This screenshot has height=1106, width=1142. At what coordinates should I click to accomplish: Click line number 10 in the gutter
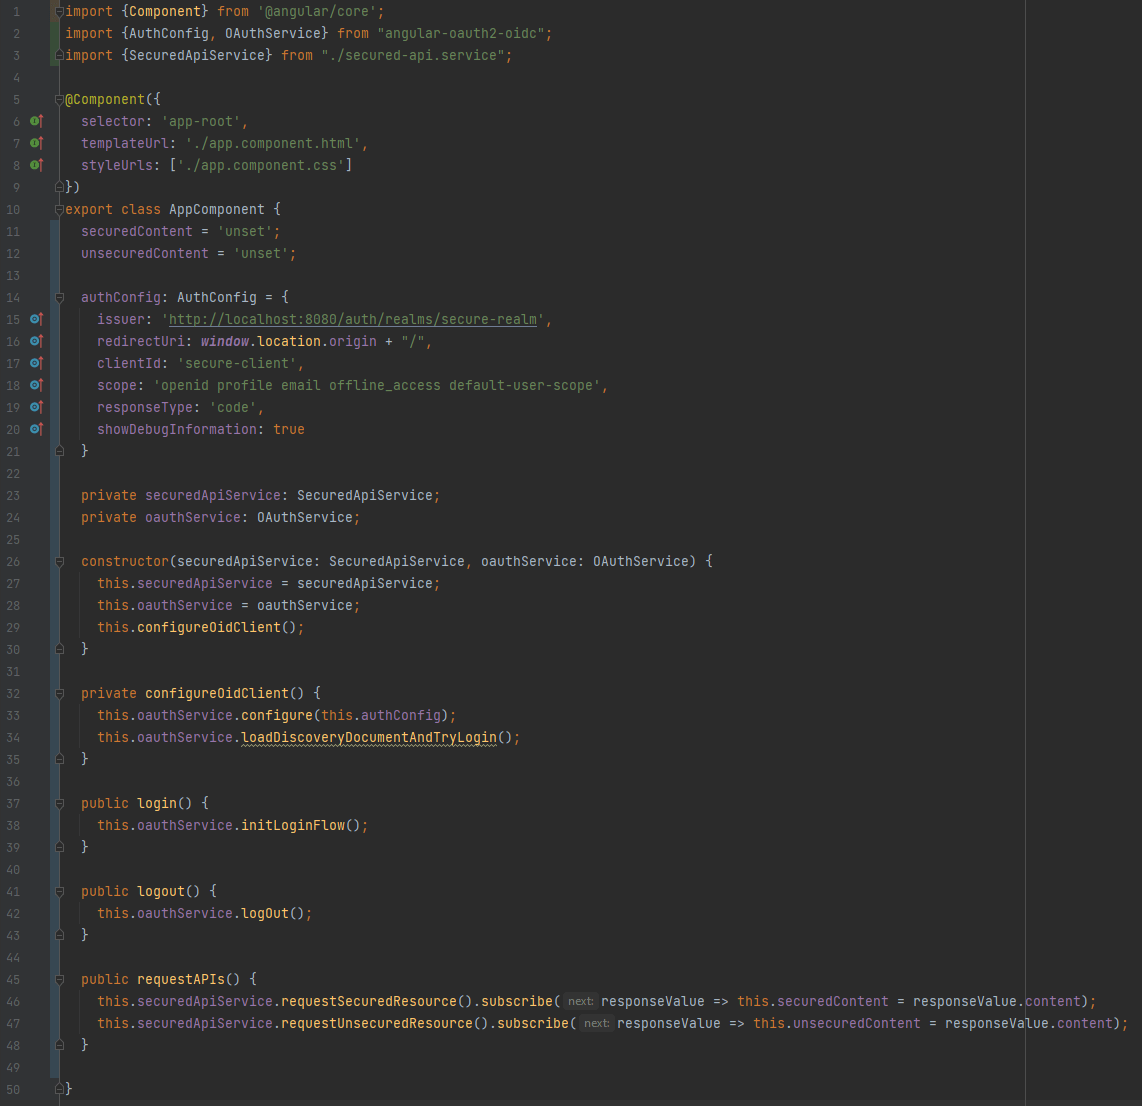[x=13, y=209]
